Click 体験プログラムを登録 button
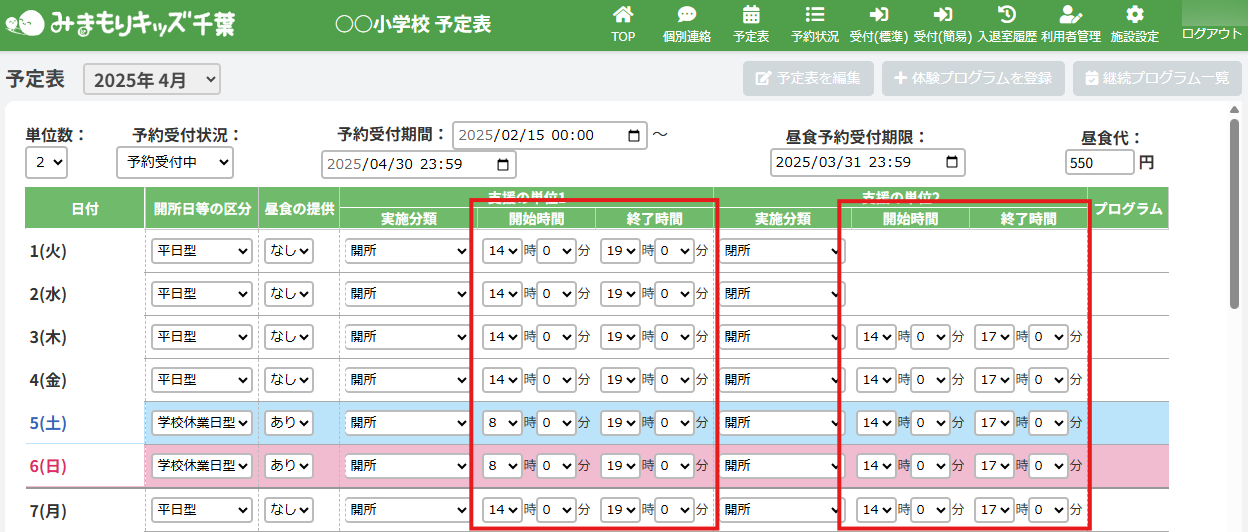The width and height of the screenshot is (1248, 532). click(x=973, y=78)
